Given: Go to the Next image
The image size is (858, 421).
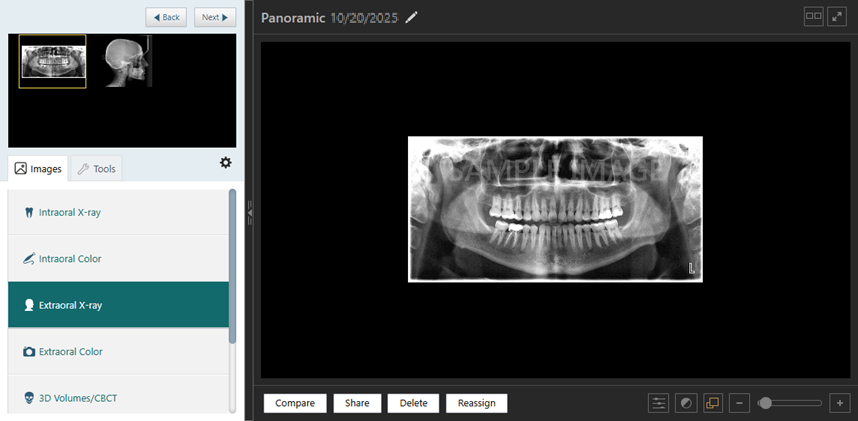Looking at the screenshot, I should [214, 17].
